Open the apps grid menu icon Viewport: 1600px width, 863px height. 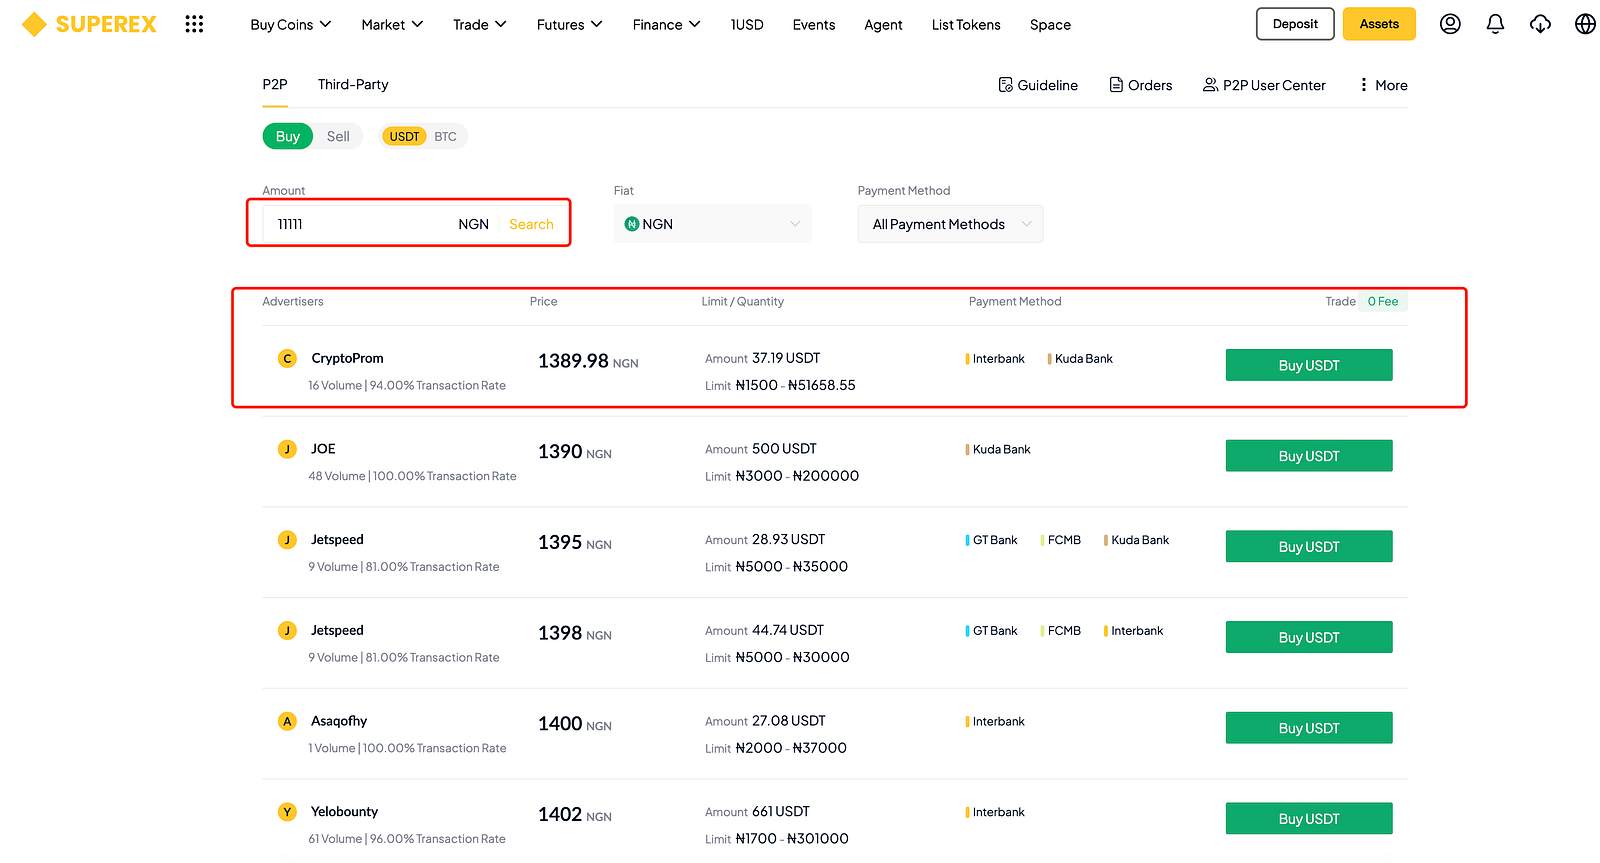click(x=194, y=24)
